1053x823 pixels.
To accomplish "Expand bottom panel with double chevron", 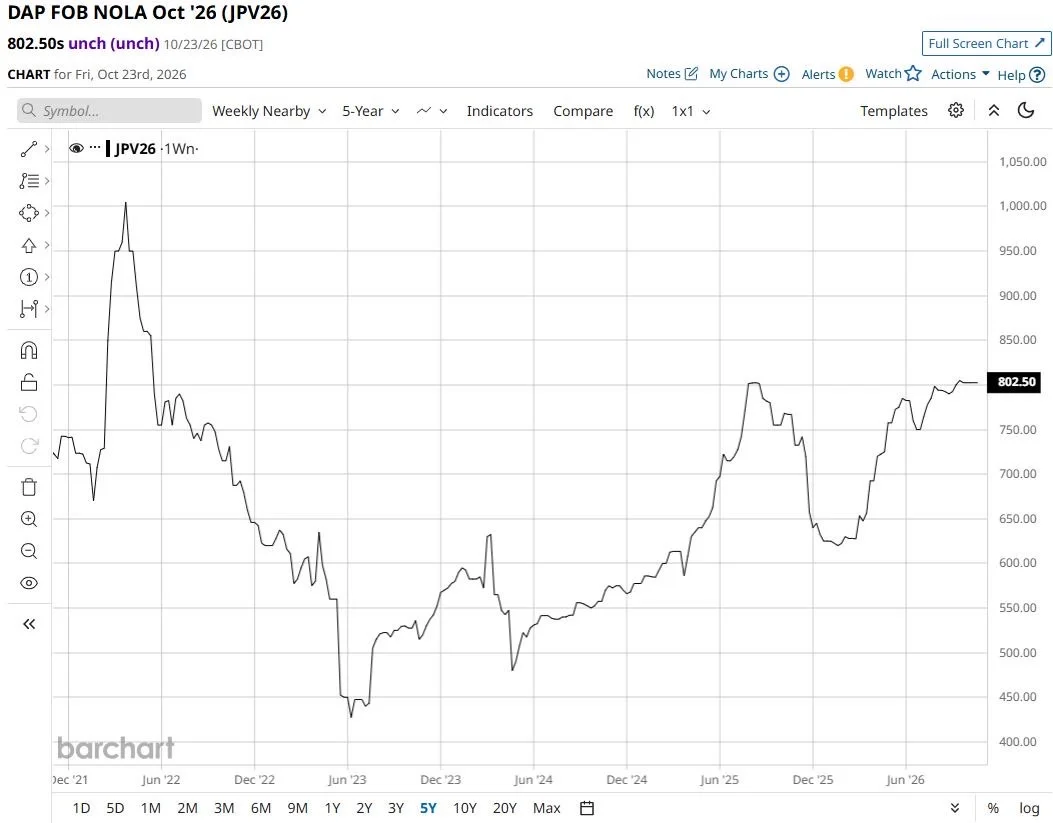I will pyautogui.click(x=955, y=808).
